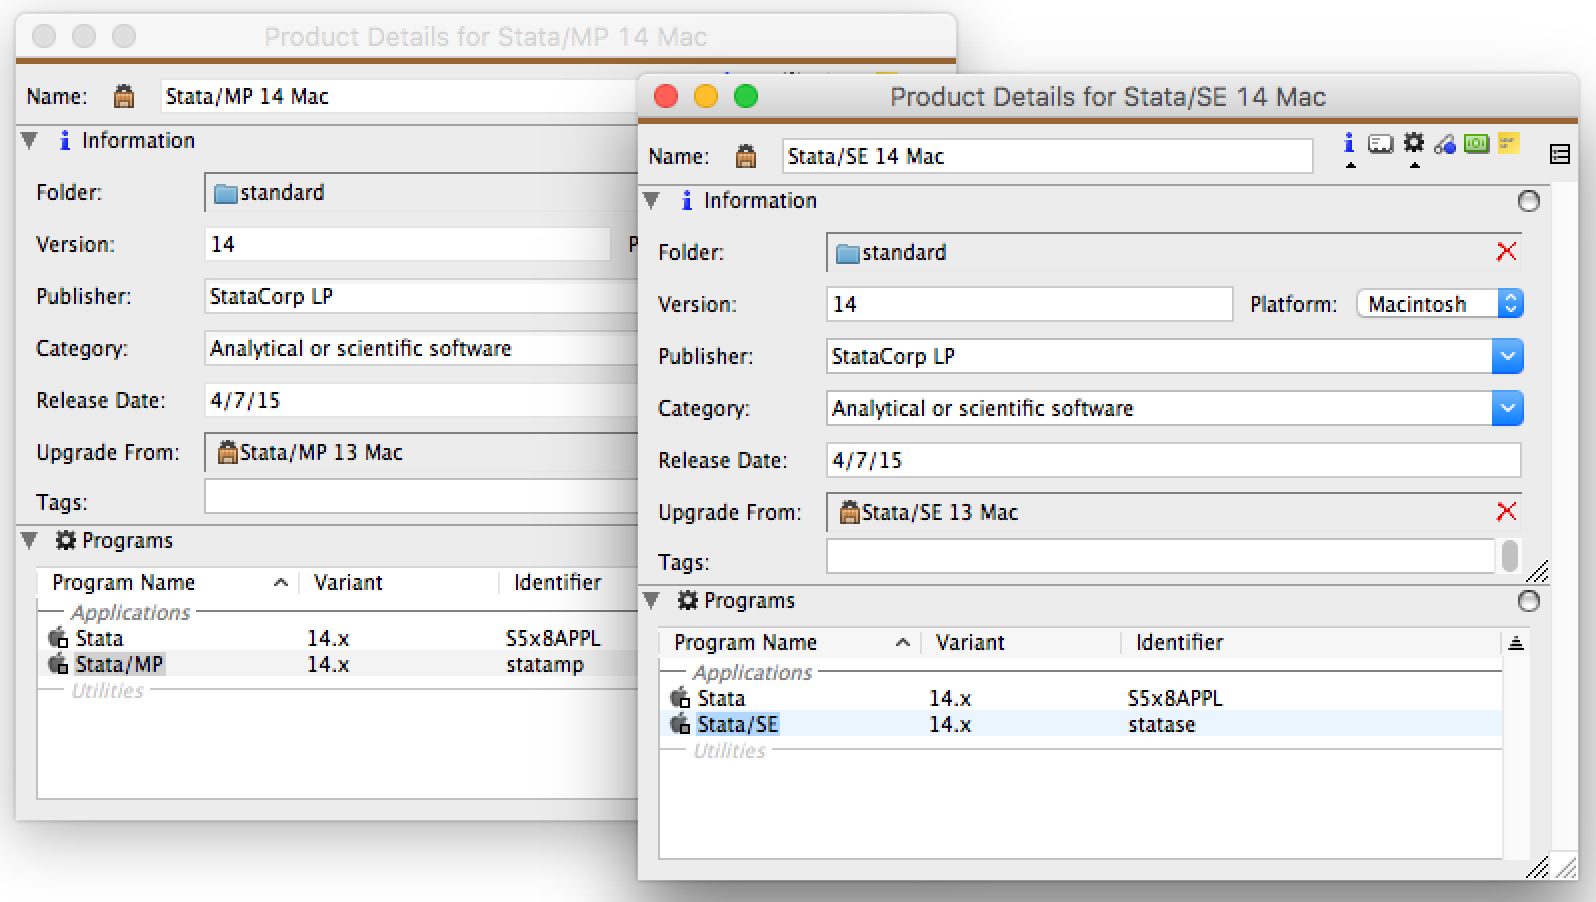This screenshot has height=902, width=1596.
Task: Click the round button in Stata/SE Programs header
Action: coord(1528,601)
